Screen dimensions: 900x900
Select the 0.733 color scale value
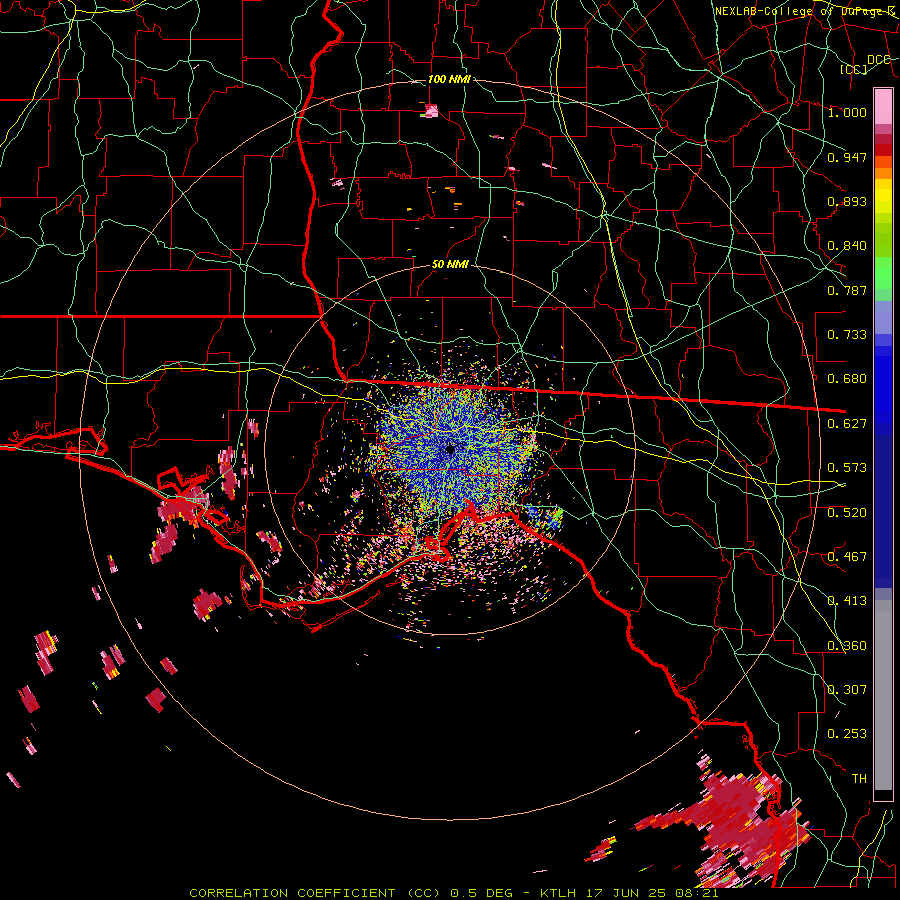pos(847,335)
